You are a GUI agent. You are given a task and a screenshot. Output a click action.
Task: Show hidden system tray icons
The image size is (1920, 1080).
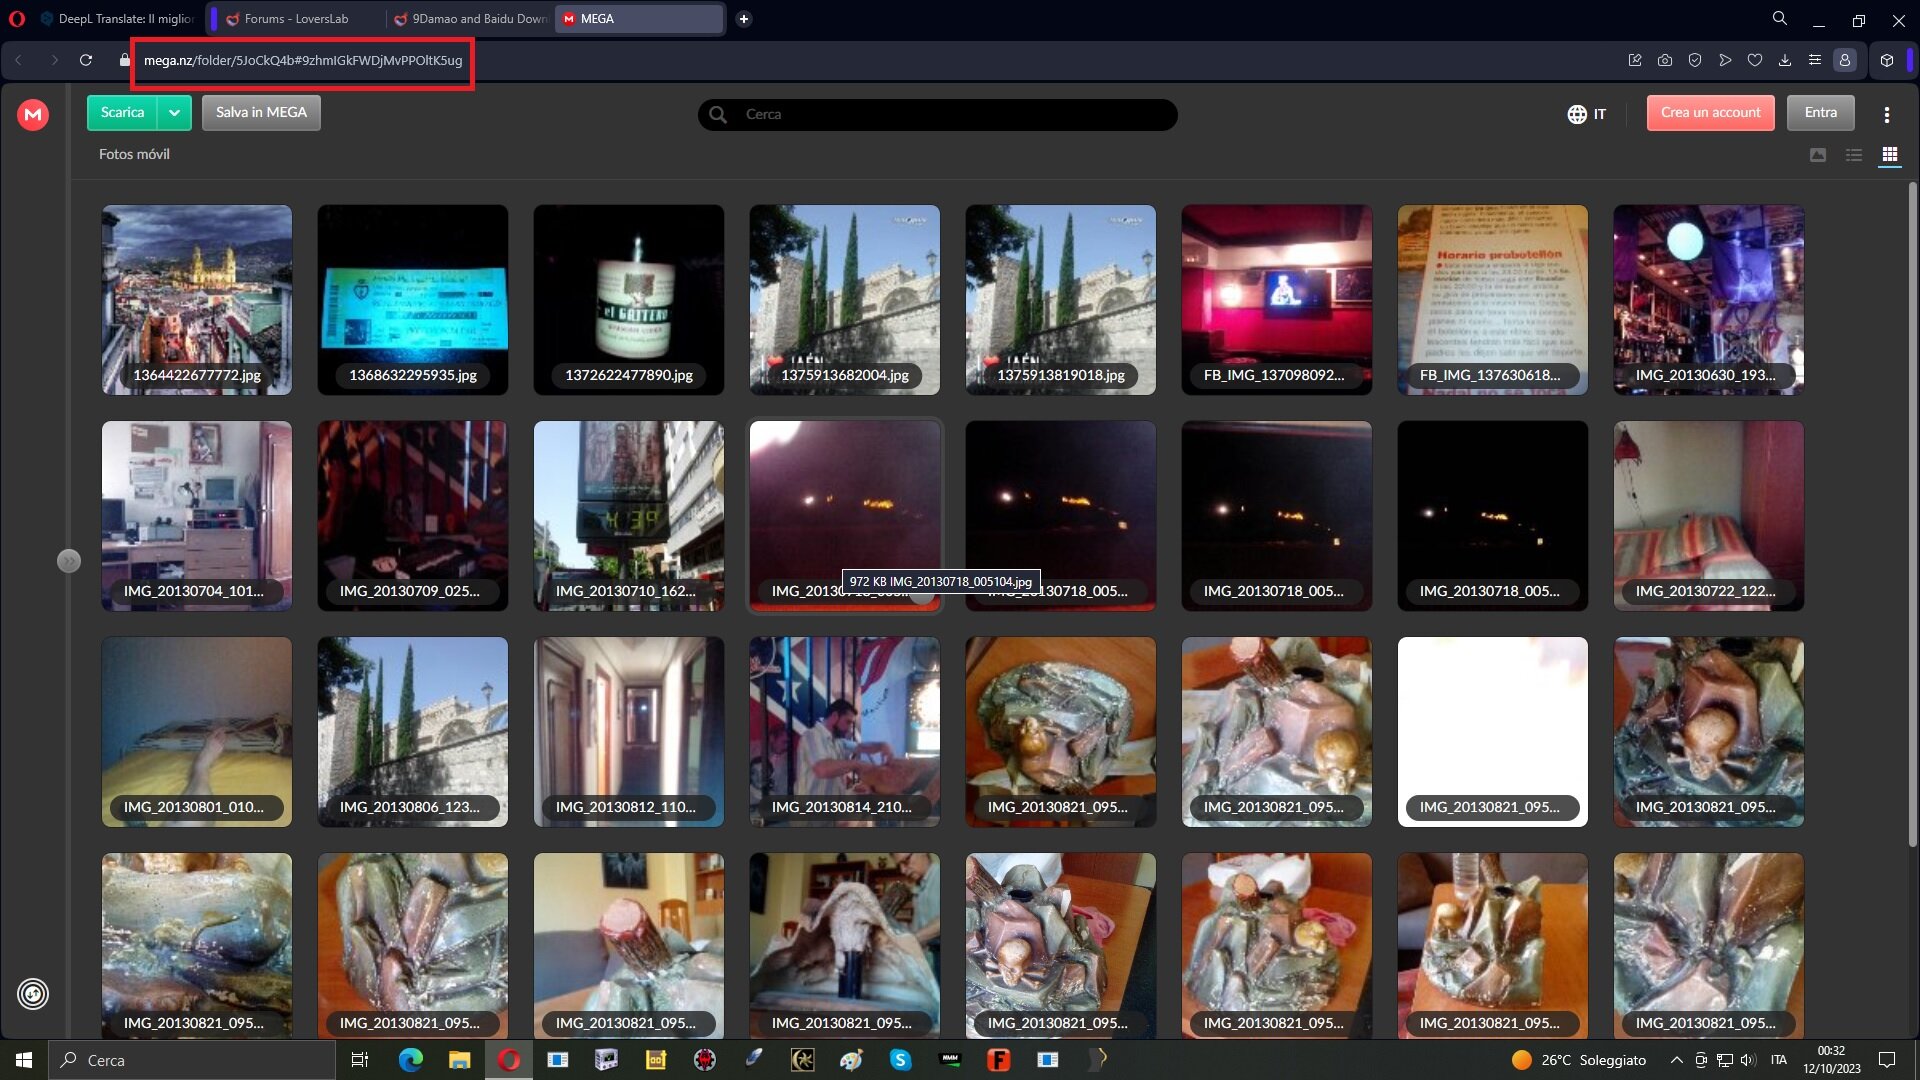(x=1677, y=1060)
